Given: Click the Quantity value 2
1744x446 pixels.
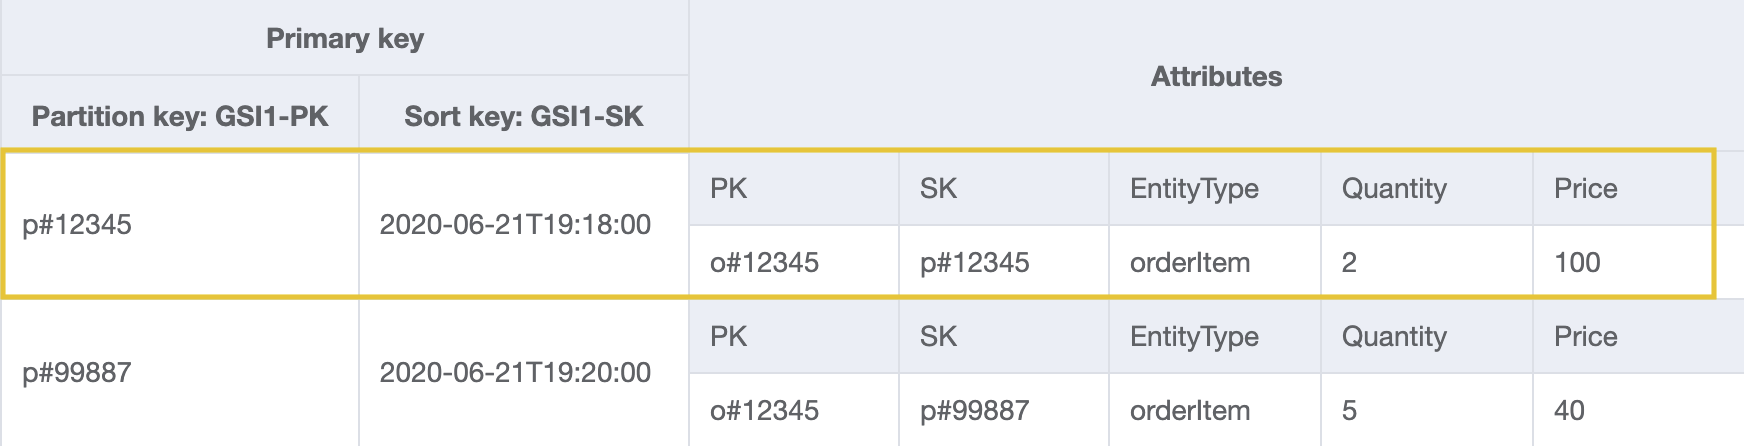Looking at the screenshot, I should [x=1349, y=263].
